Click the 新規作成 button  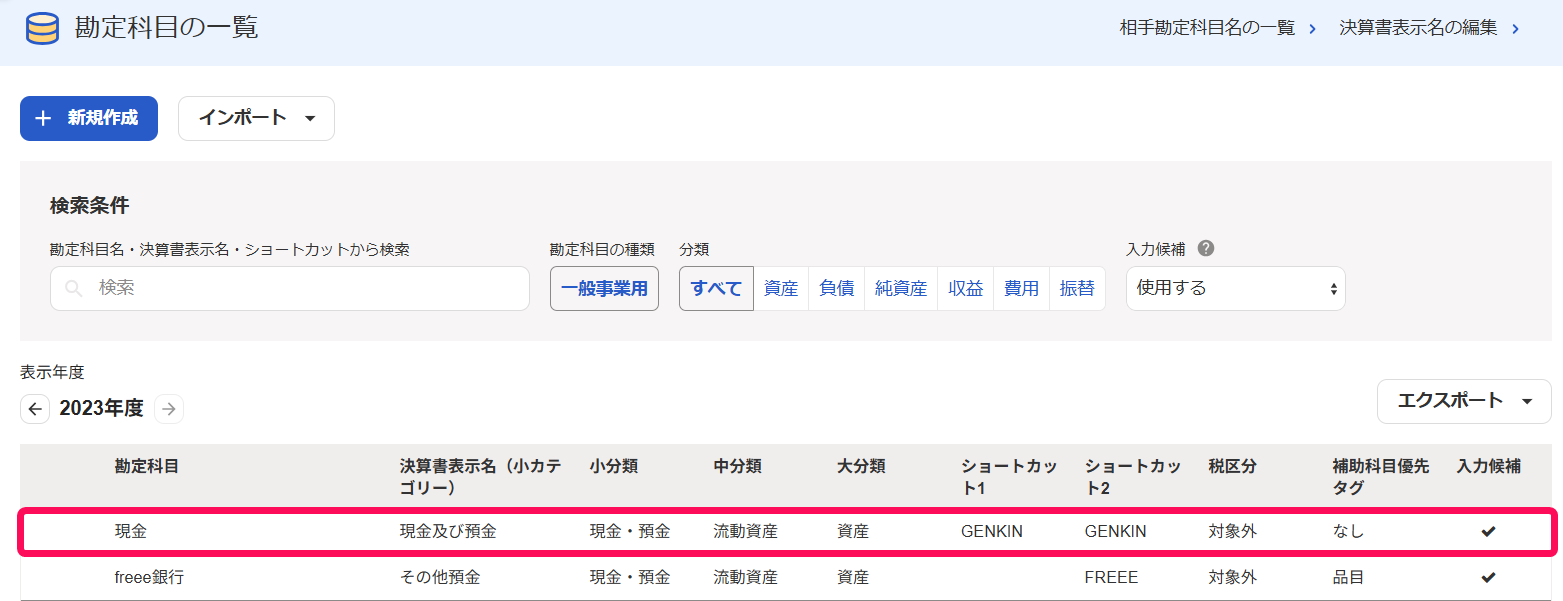(x=89, y=118)
